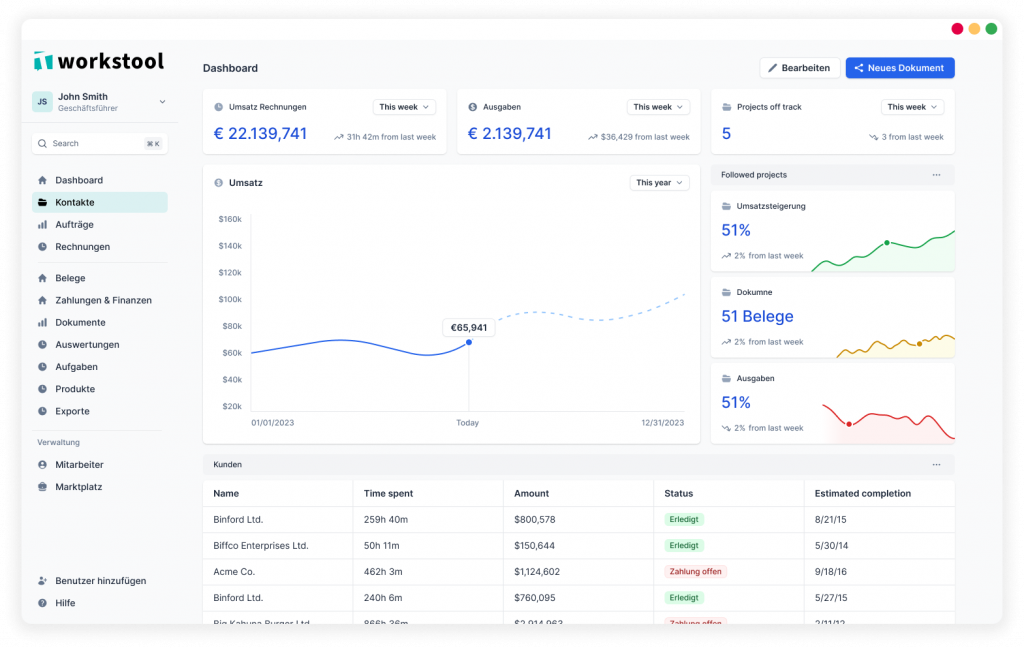Viewport: 1024px width, 648px height.
Task: Click the Benutzer hinzufügen add-user icon
Action: point(42,581)
